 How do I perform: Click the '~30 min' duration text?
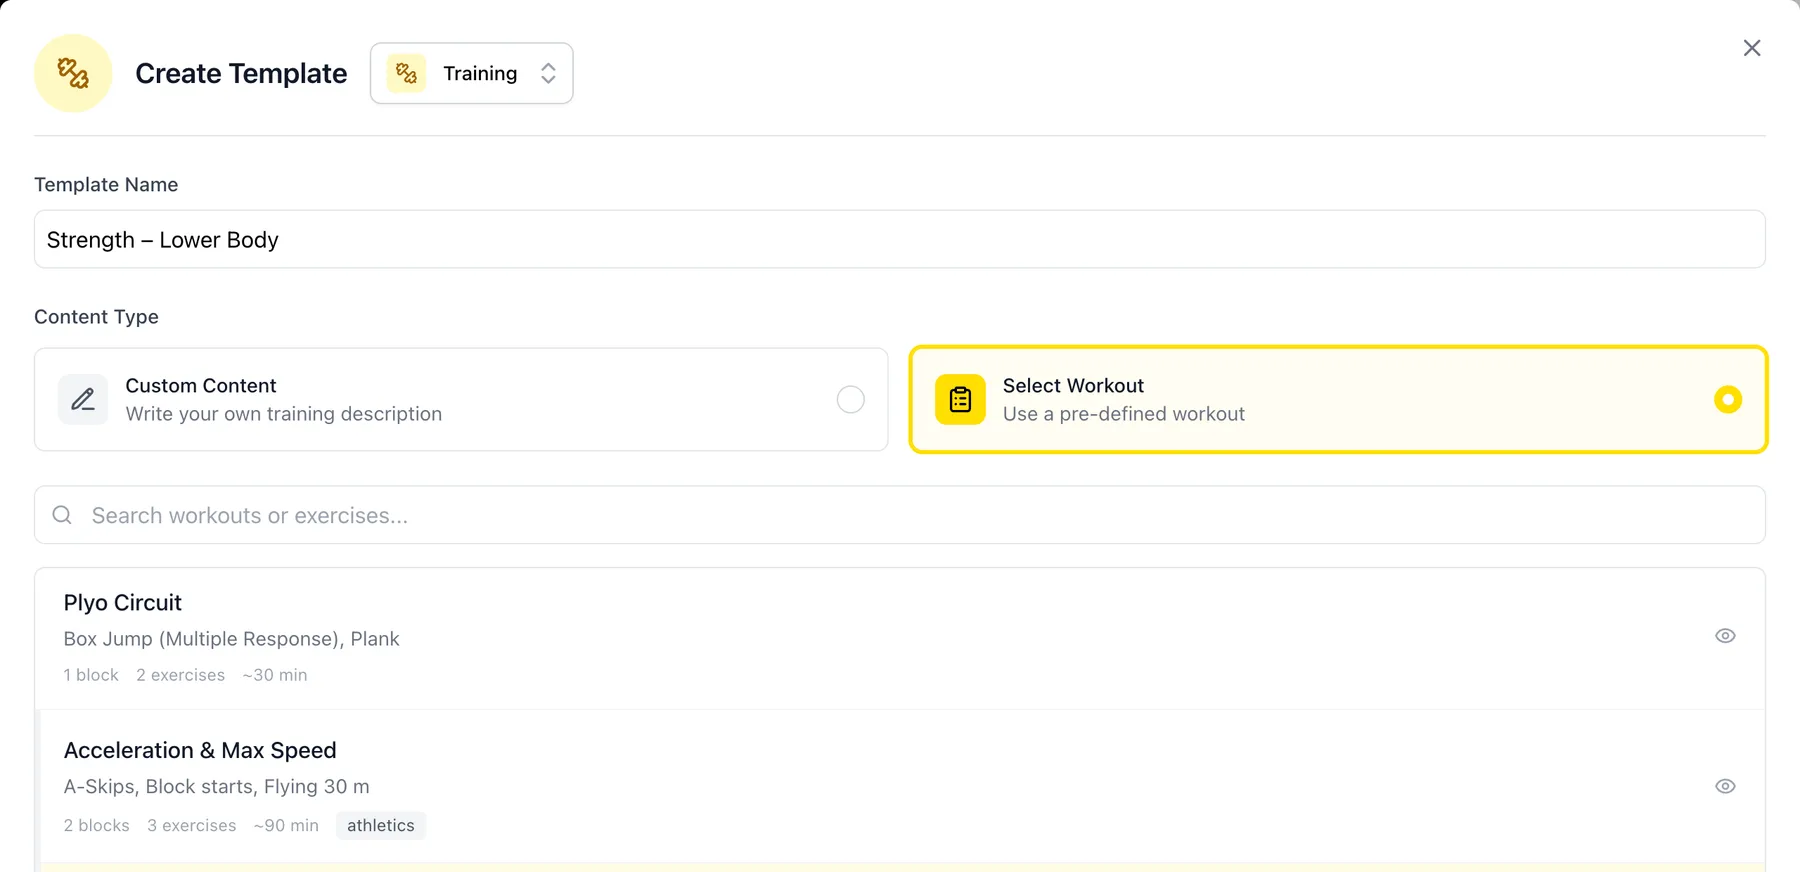tap(275, 675)
